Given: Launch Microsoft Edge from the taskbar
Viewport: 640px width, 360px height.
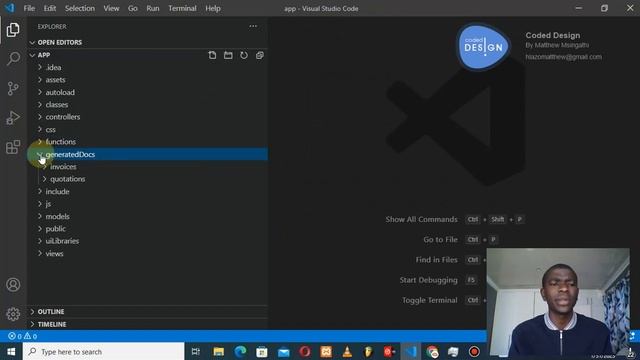Looking at the screenshot, I should (240, 351).
